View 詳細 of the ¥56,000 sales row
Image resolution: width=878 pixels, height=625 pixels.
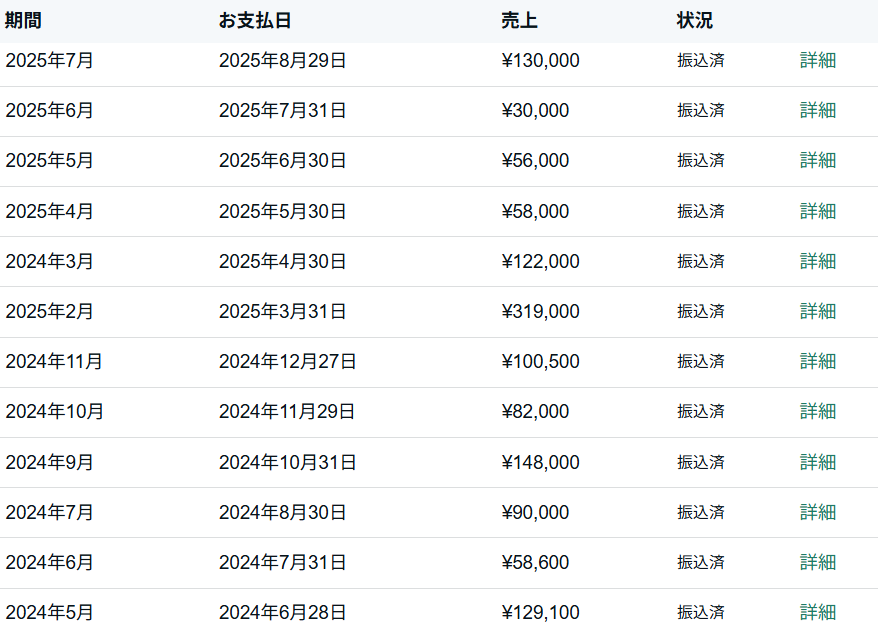(x=817, y=160)
